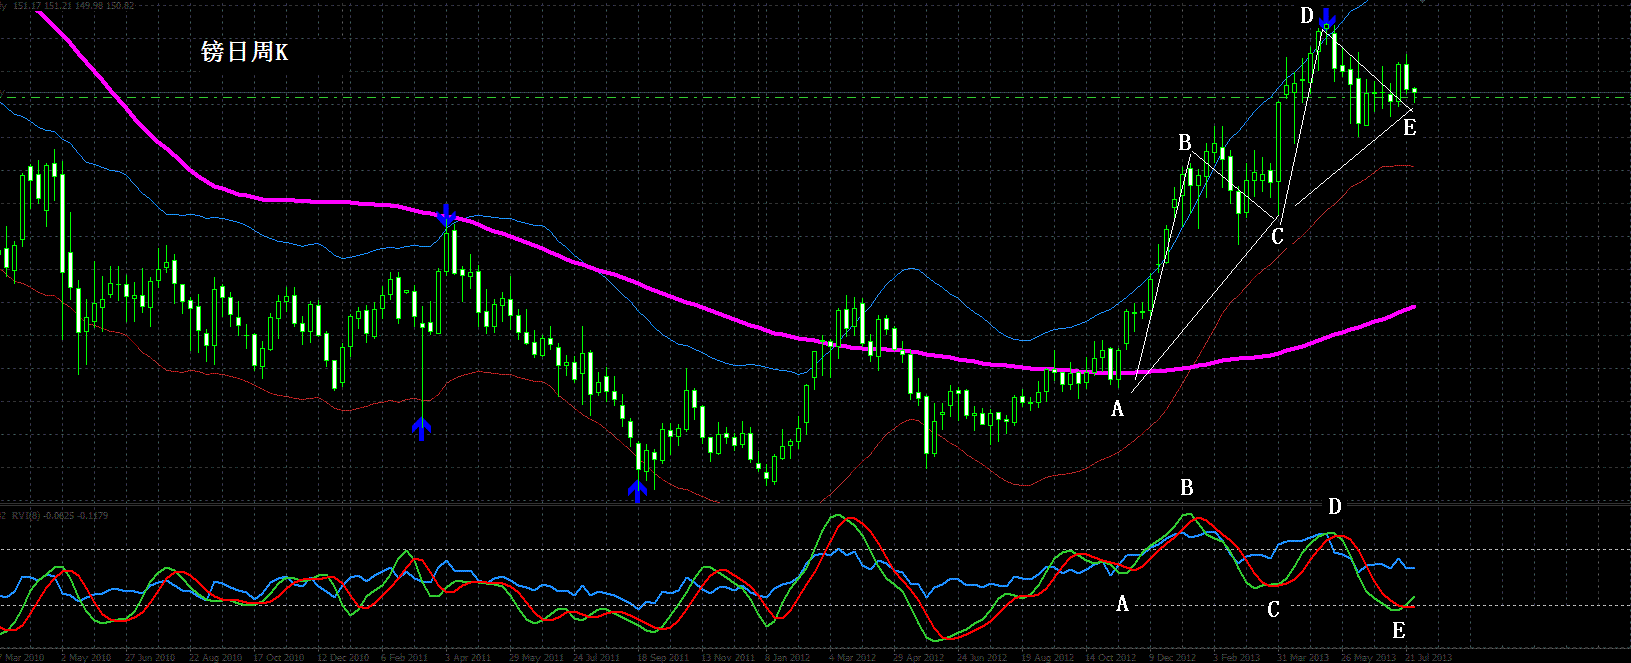This screenshot has height=663, width=1631.
Task: Click the 6 Feb 2011 date on time axis
Action: pos(404,657)
